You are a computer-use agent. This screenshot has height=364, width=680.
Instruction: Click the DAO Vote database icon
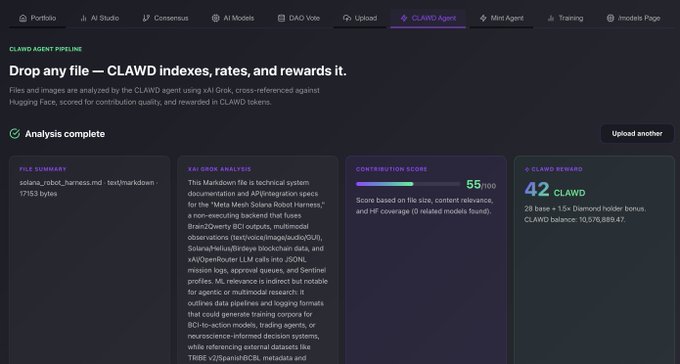point(281,18)
